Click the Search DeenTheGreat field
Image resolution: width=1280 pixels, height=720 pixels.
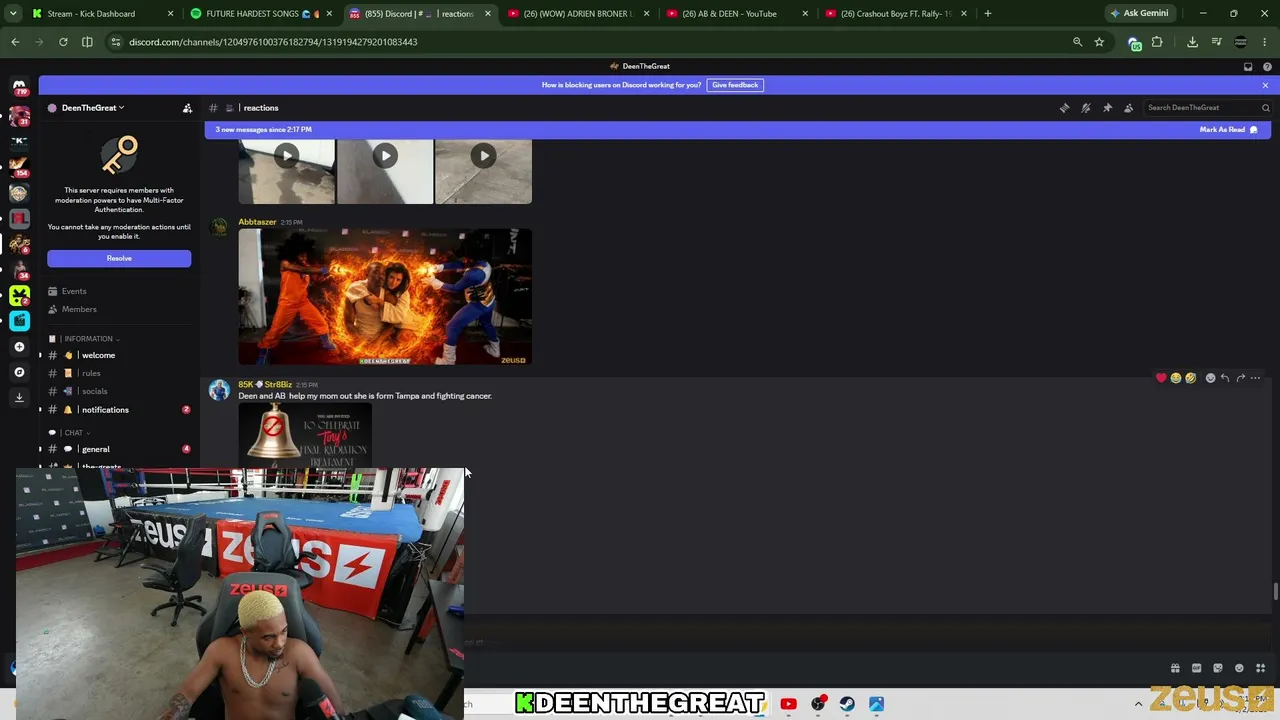(x=1207, y=108)
